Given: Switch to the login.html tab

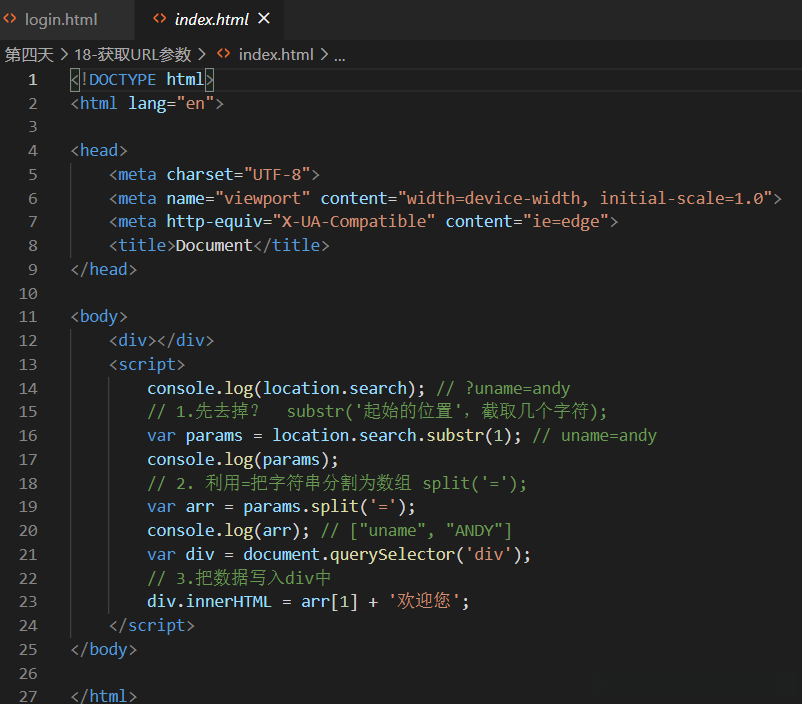Looking at the screenshot, I should point(62,19).
